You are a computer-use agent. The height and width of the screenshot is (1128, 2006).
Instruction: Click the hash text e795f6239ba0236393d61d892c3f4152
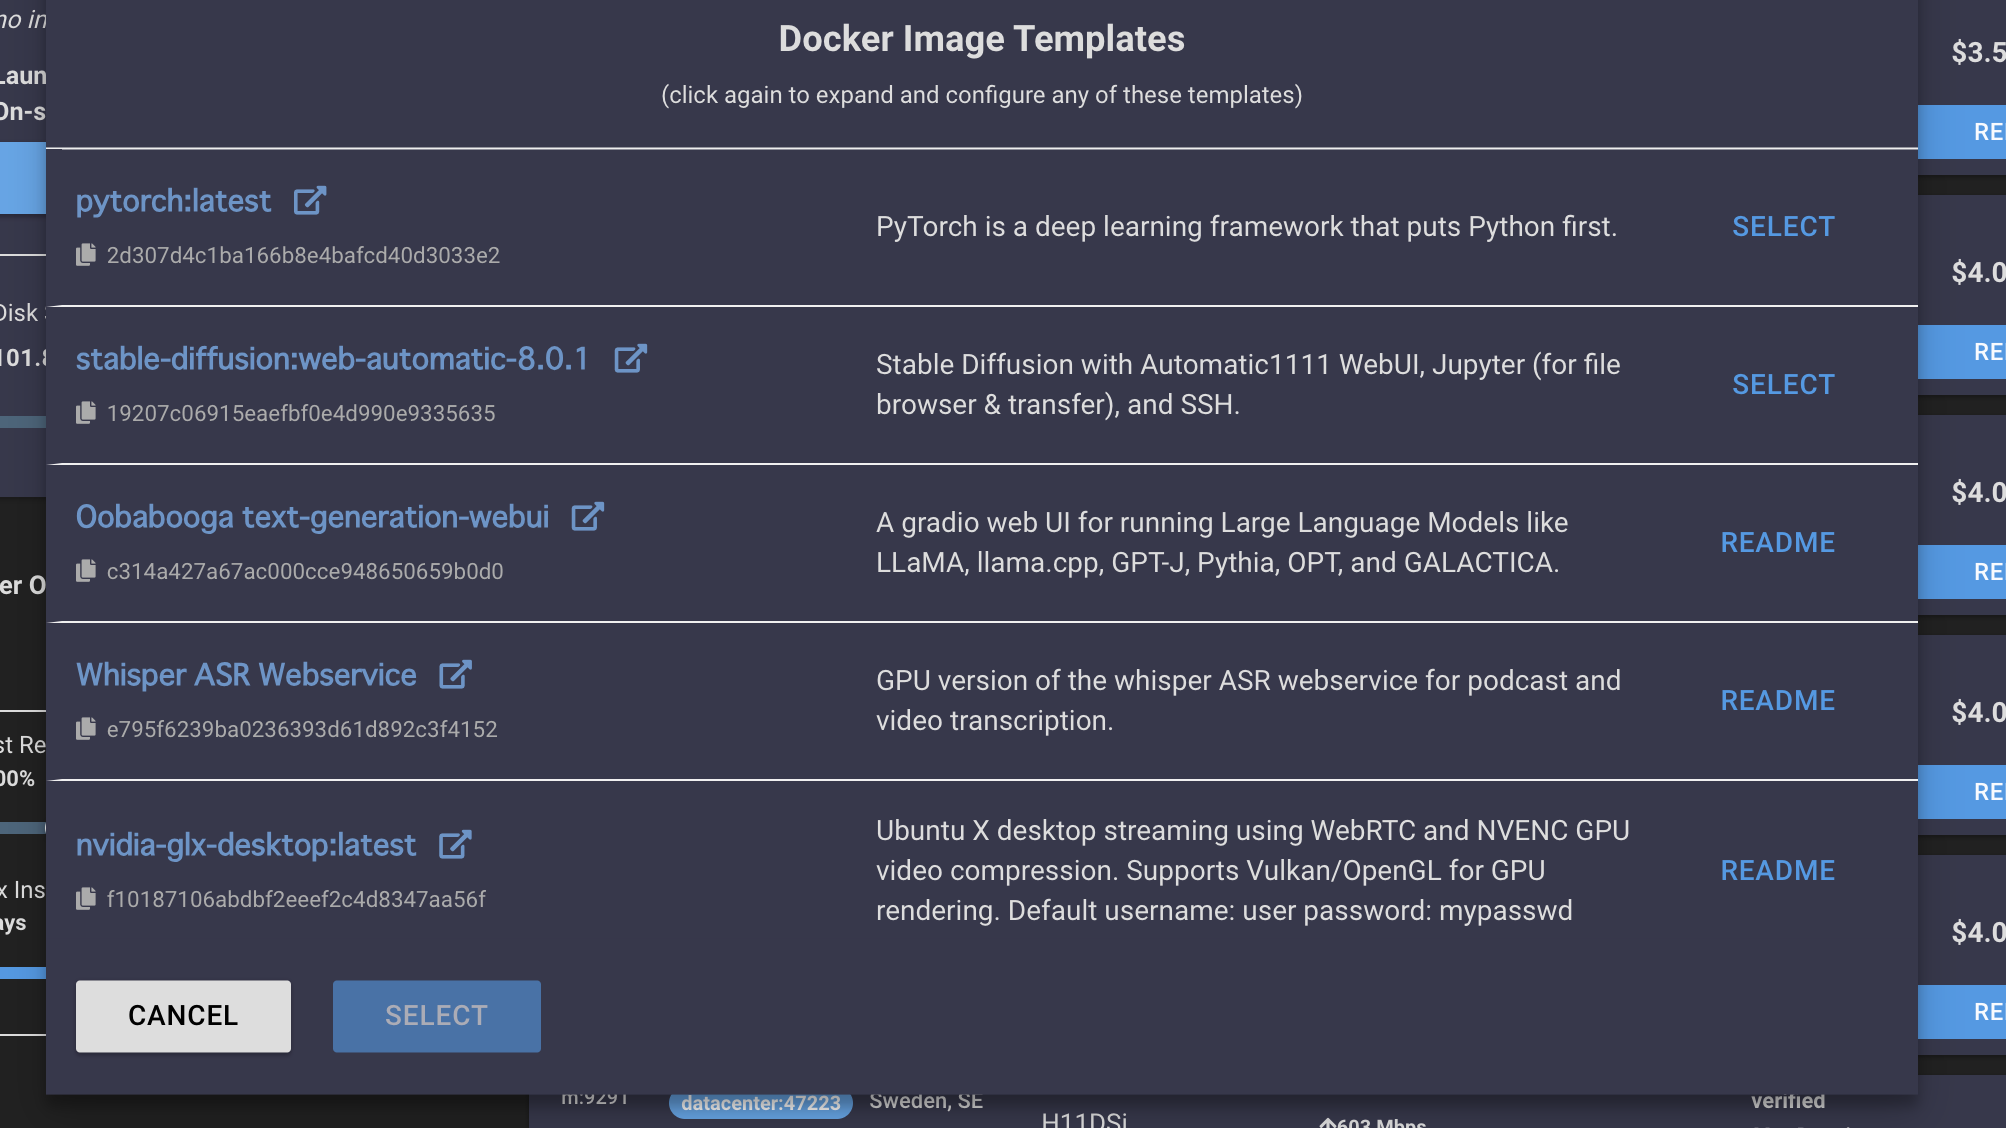(x=302, y=730)
